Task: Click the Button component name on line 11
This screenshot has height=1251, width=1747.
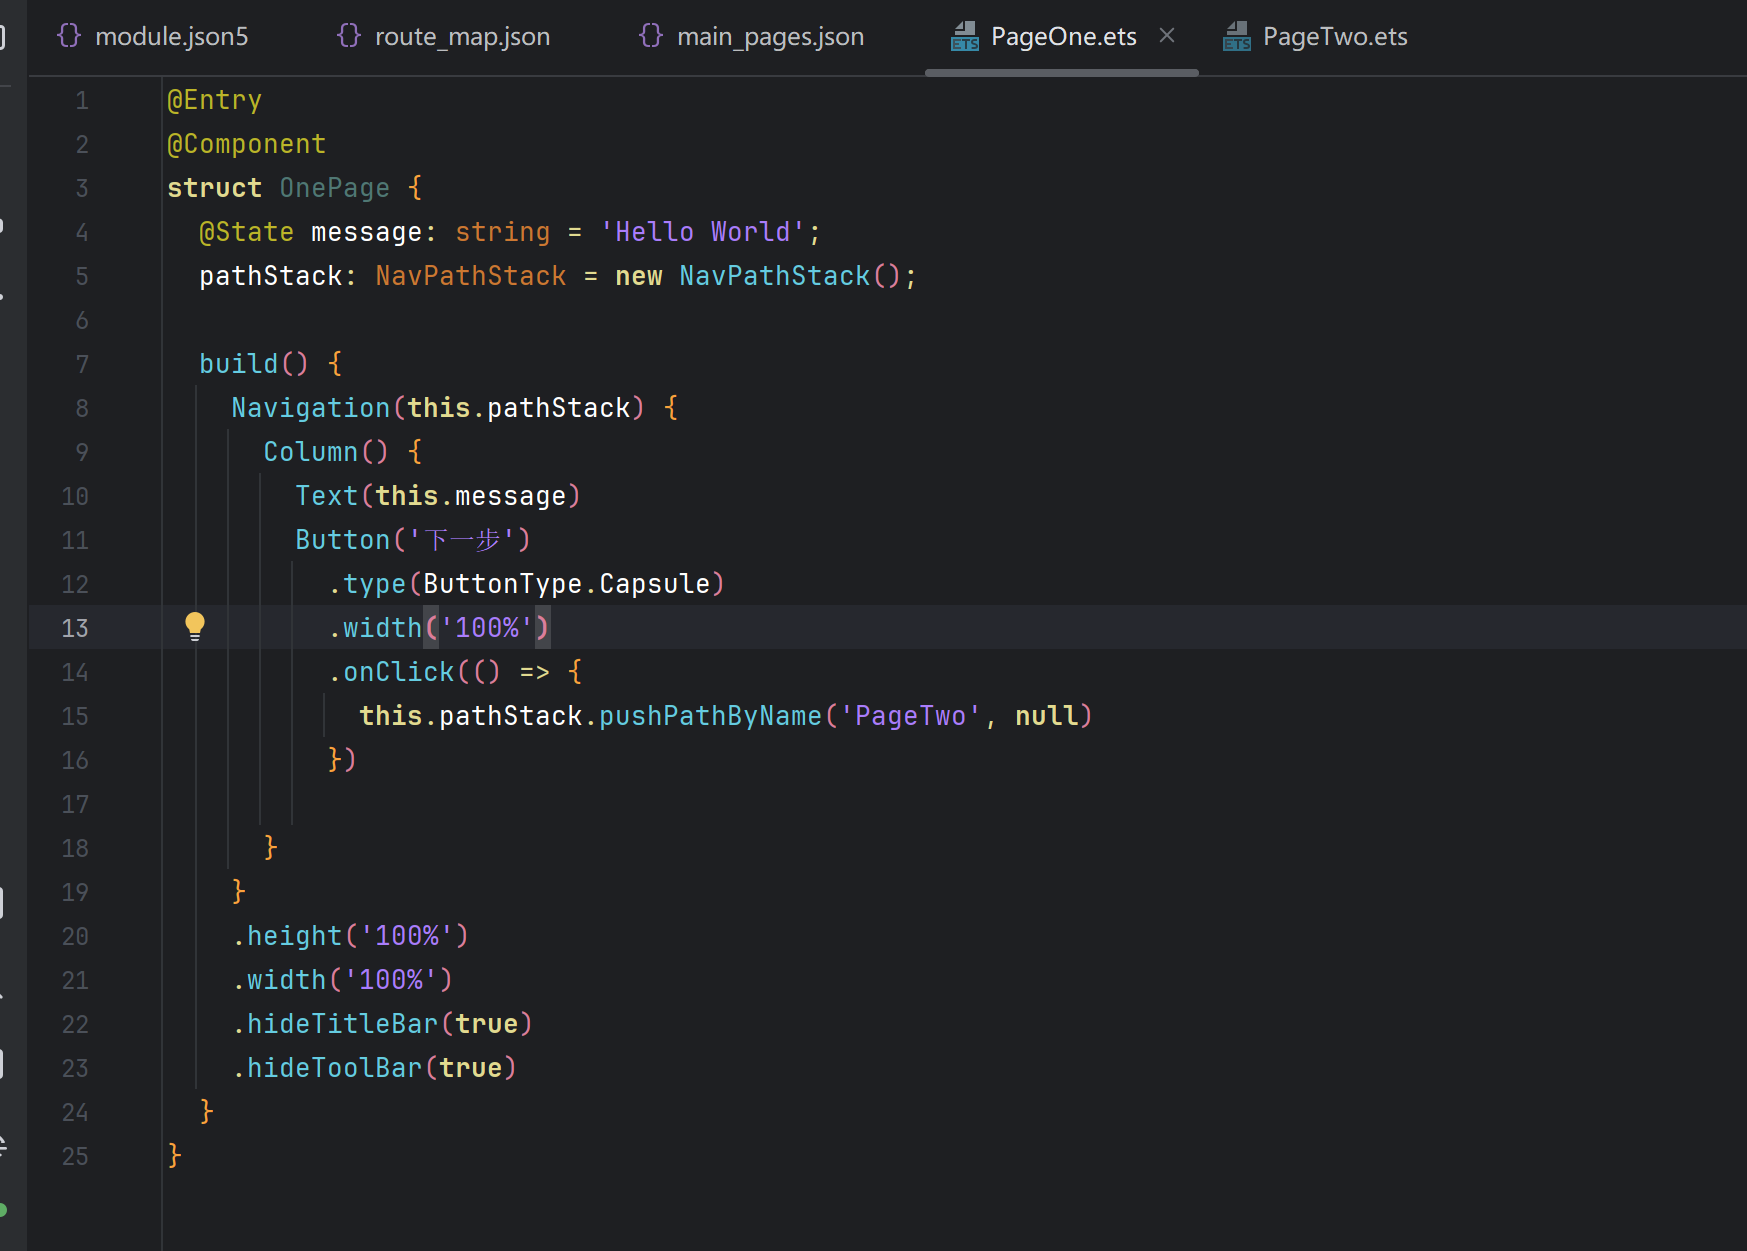Action: pos(342,540)
